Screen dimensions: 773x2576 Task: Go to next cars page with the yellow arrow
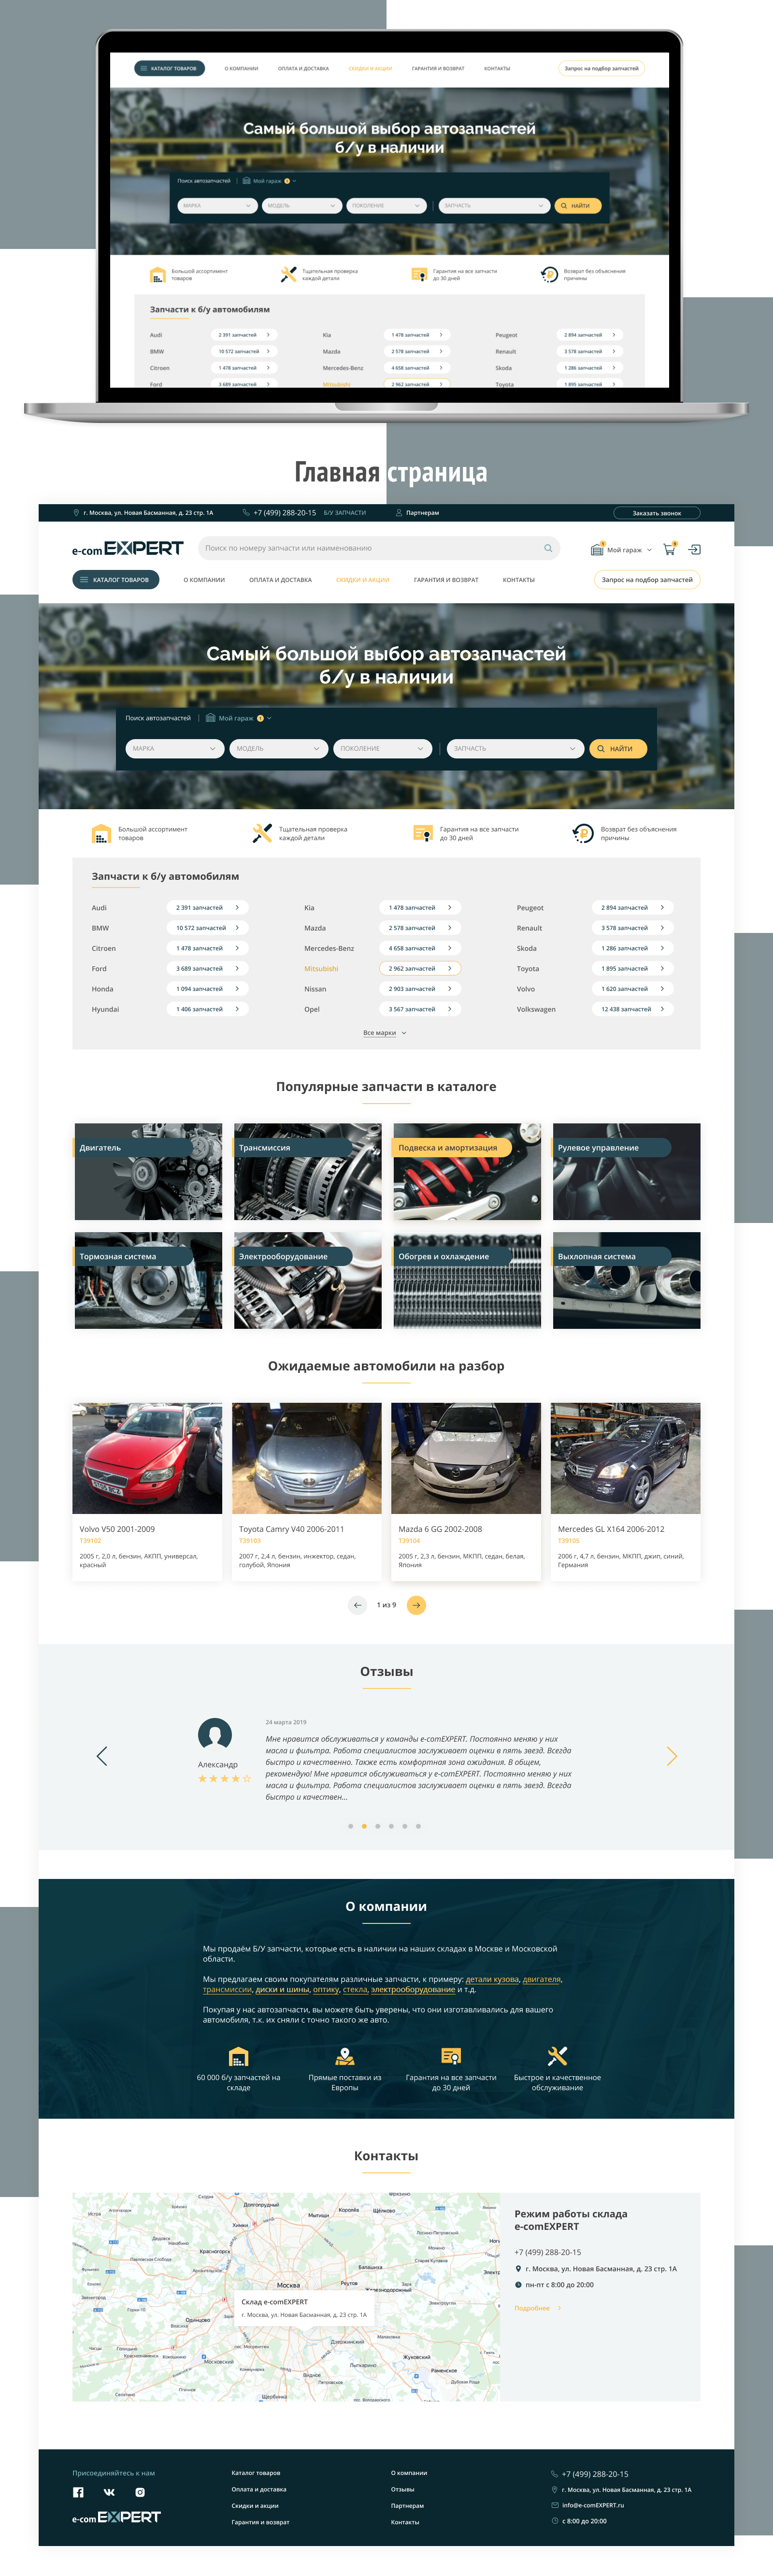(416, 1605)
